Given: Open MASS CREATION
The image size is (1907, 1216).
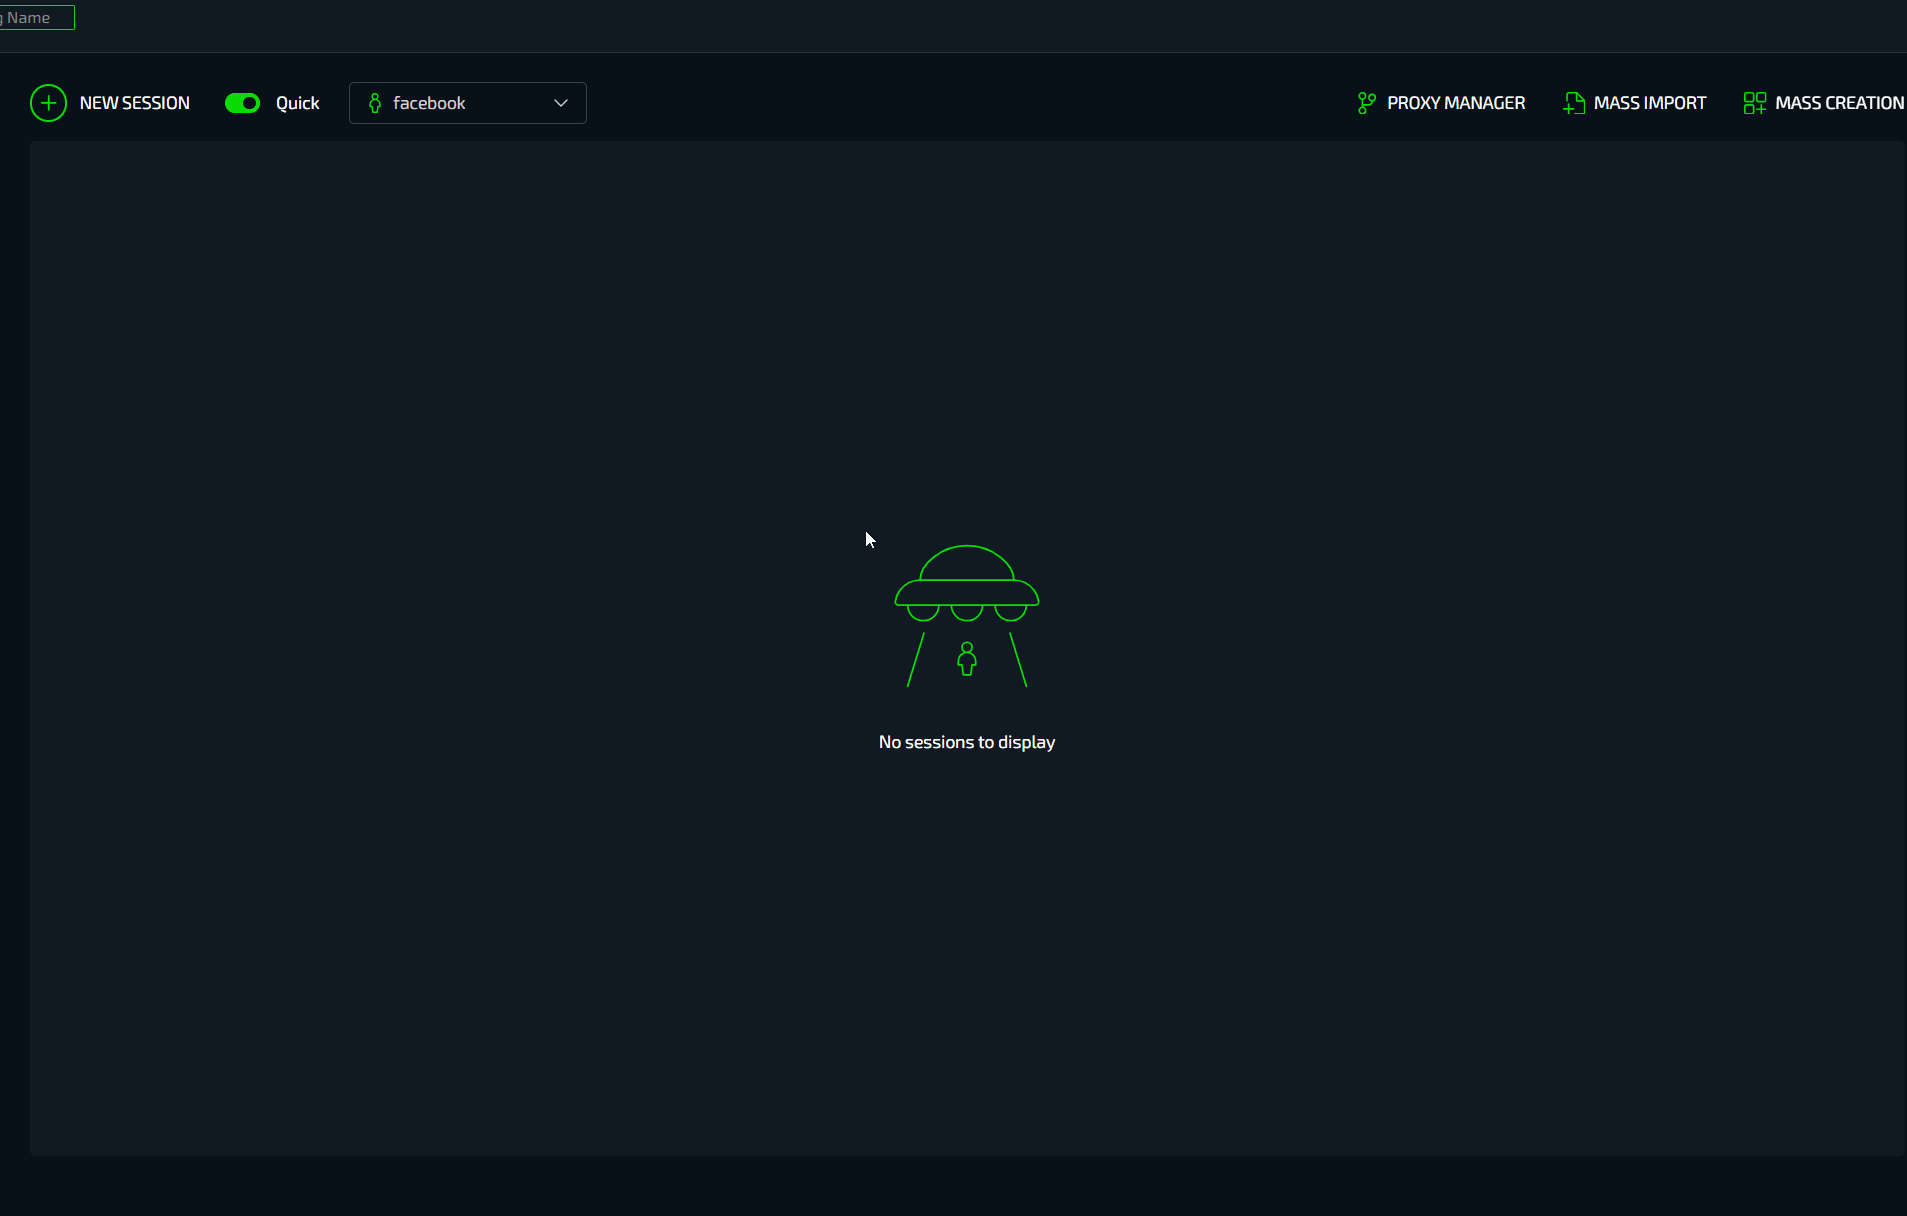Looking at the screenshot, I should coord(1838,103).
